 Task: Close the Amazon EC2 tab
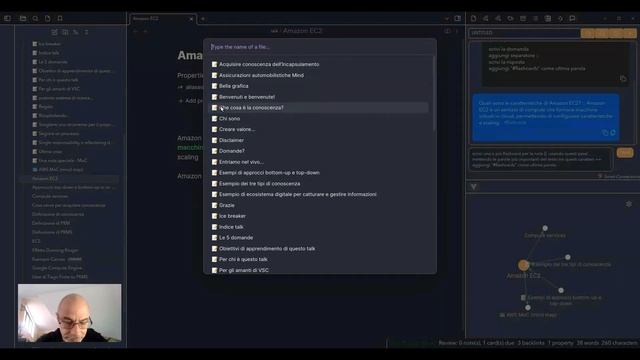pos(191,19)
